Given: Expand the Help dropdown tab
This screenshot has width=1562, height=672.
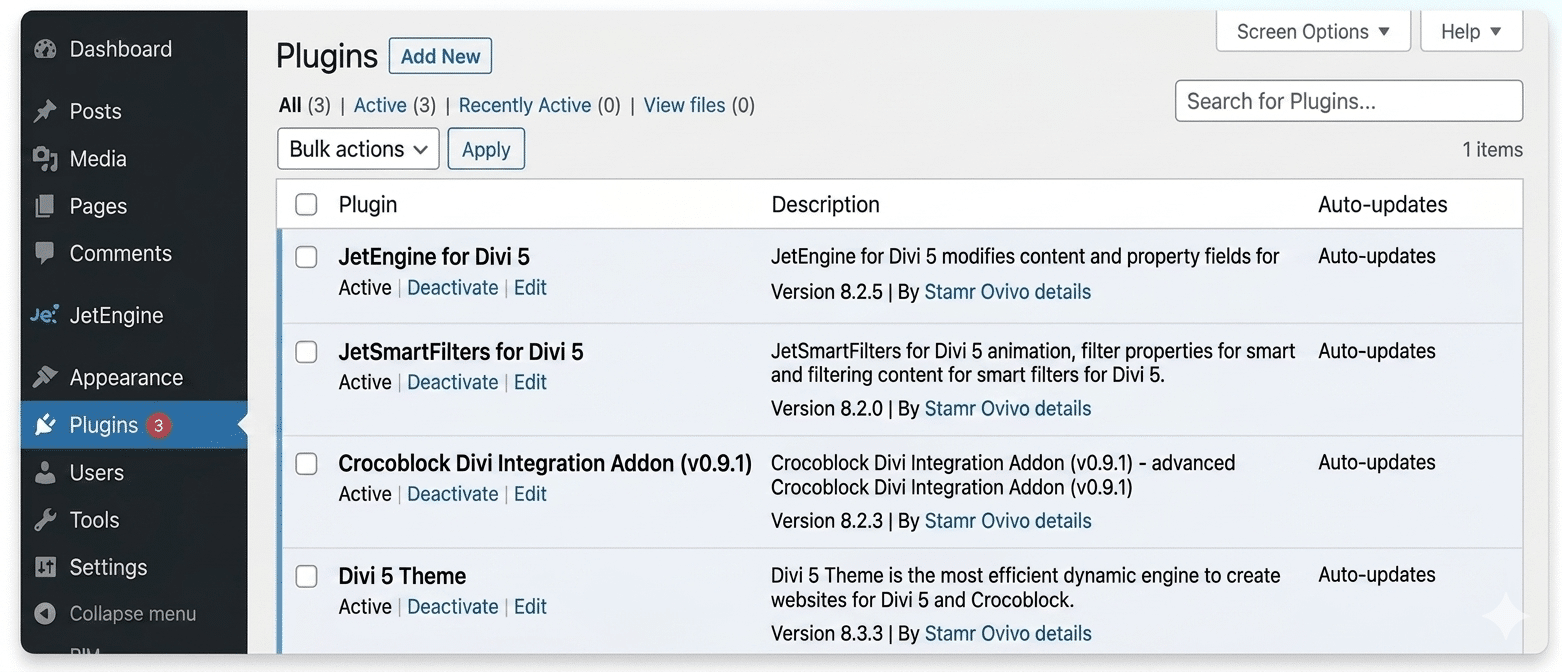Looking at the screenshot, I should coord(1471,31).
